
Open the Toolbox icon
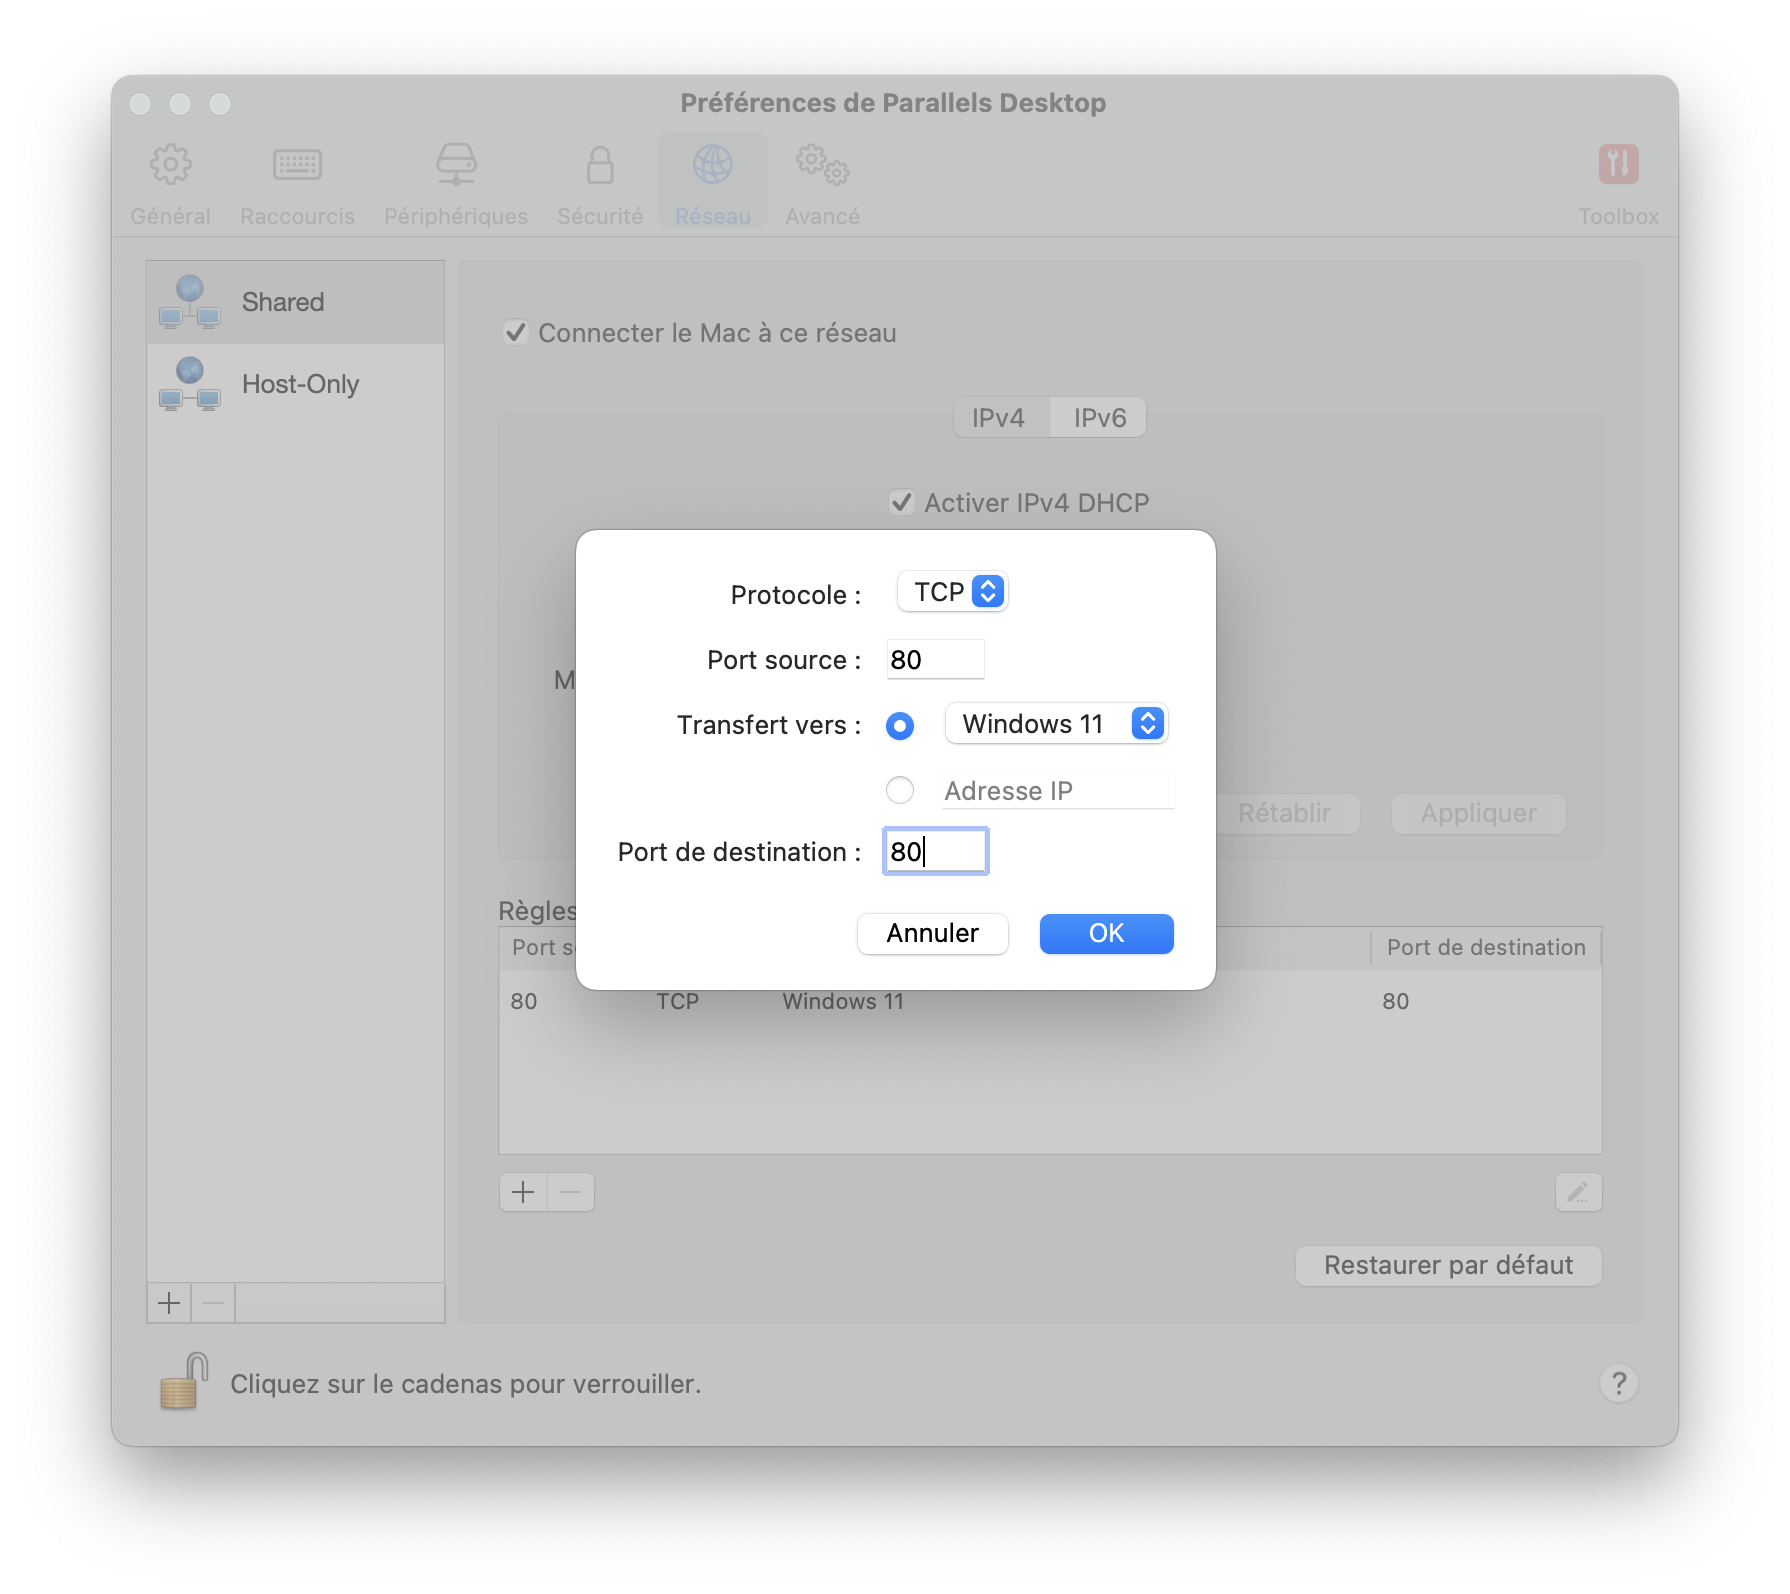tap(1618, 164)
